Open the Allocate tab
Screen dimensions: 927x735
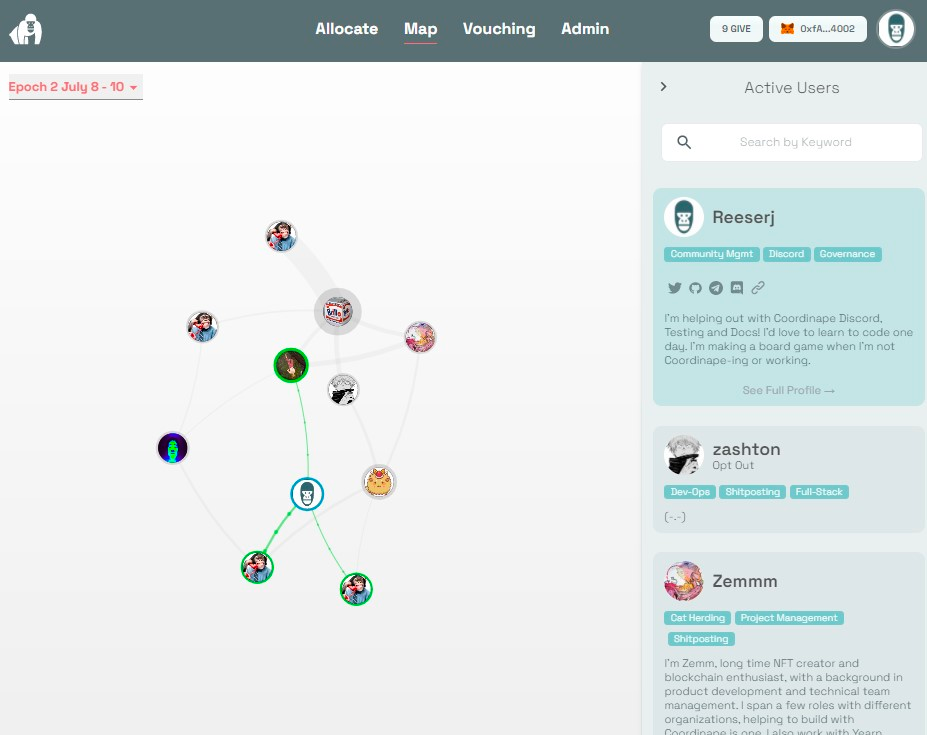(x=346, y=29)
